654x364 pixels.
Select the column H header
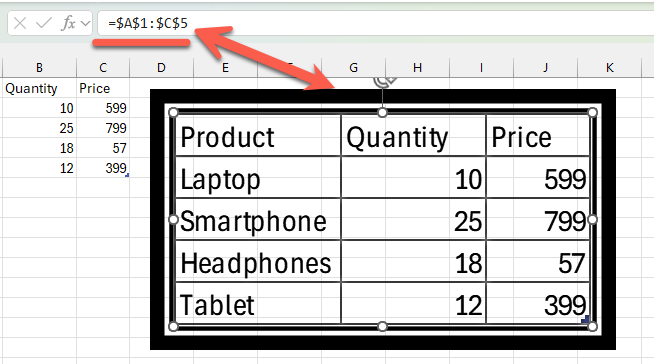(x=418, y=68)
